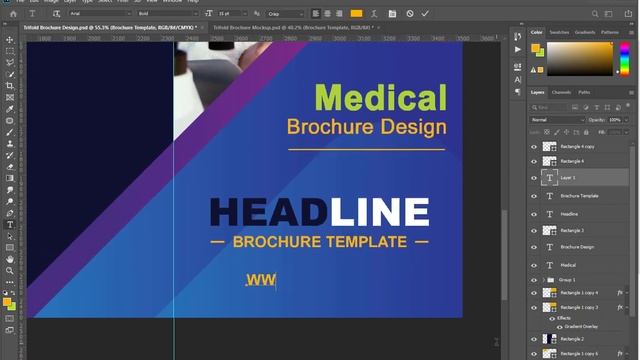
Task: Hide the Headline layer
Action: click(534, 214)
